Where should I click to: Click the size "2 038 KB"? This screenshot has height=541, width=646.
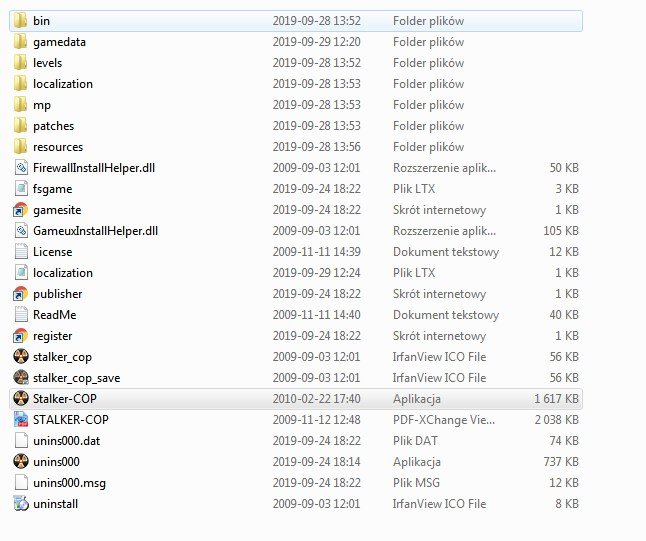[x=556, y=419]
